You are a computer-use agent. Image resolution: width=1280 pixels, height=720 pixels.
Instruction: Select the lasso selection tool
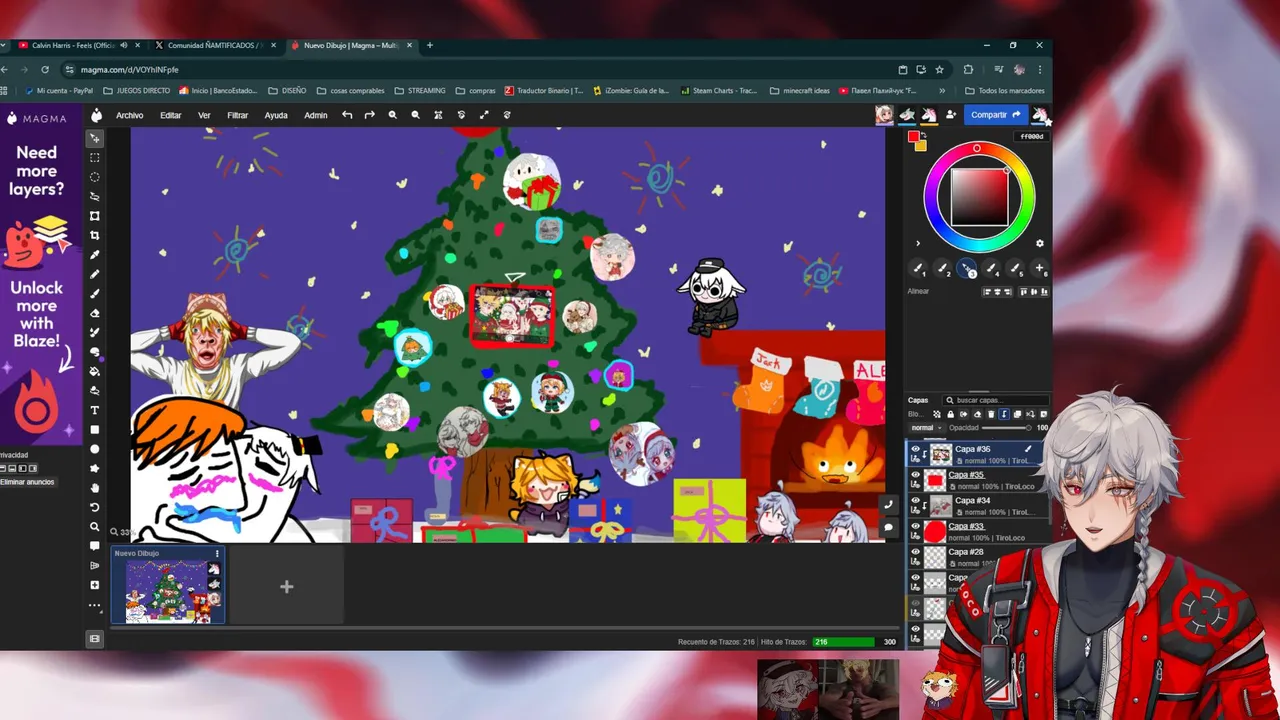click(x=95, y=196)
